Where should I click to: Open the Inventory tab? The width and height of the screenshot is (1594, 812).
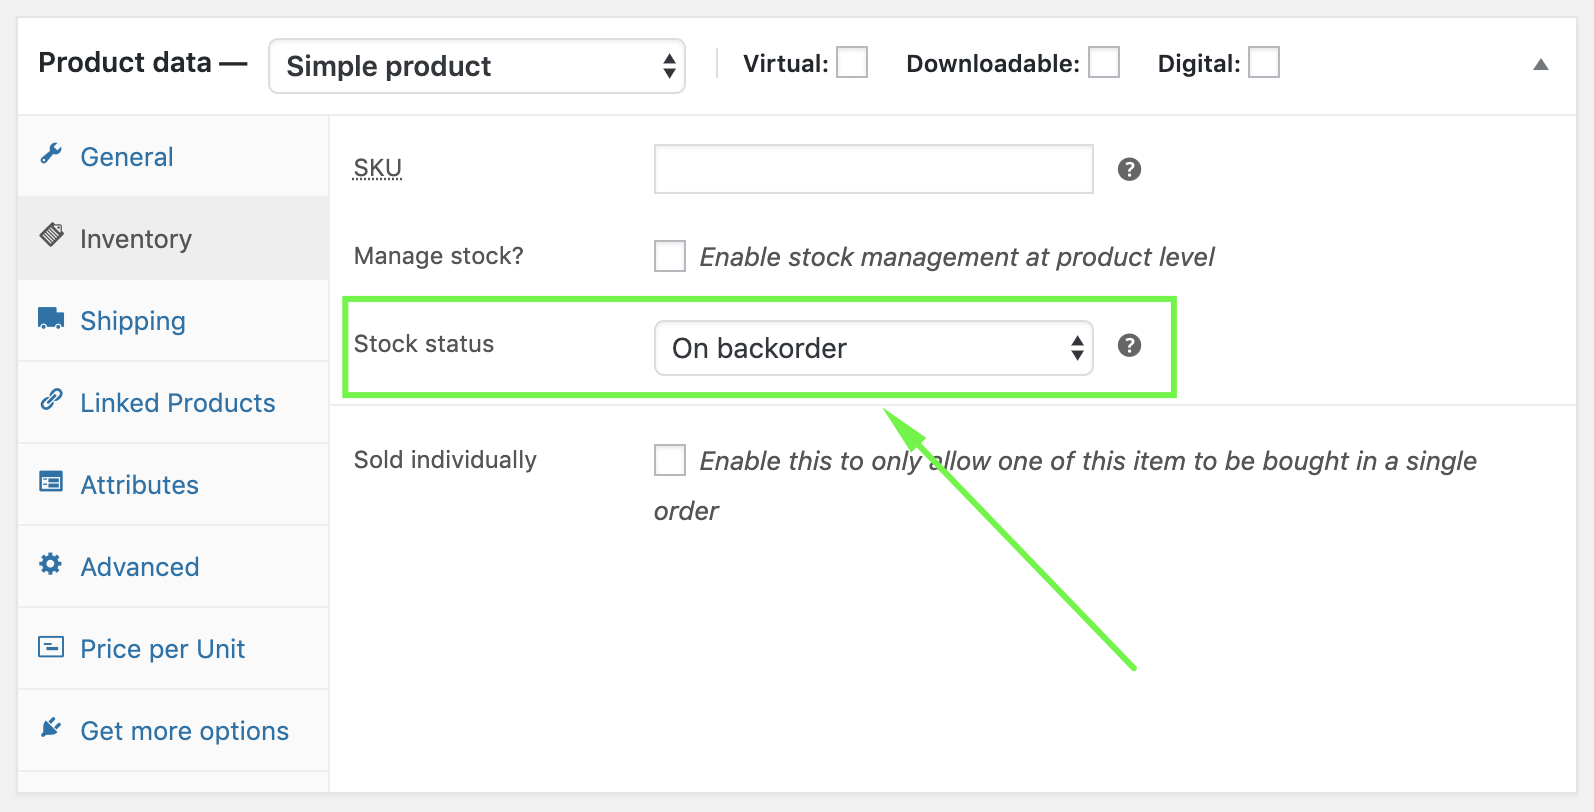(x=173, y=238)
